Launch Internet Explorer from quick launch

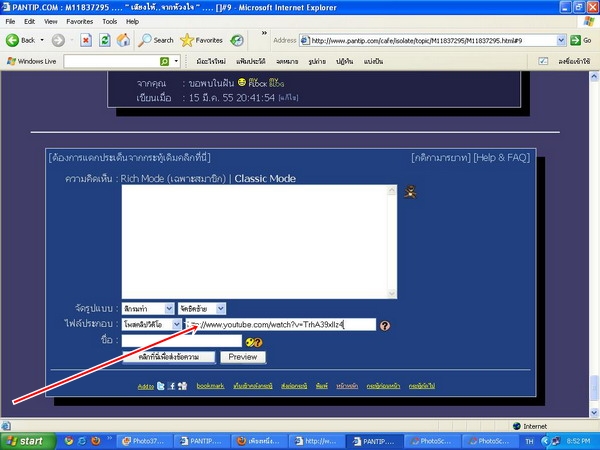(x=82, y=441)
